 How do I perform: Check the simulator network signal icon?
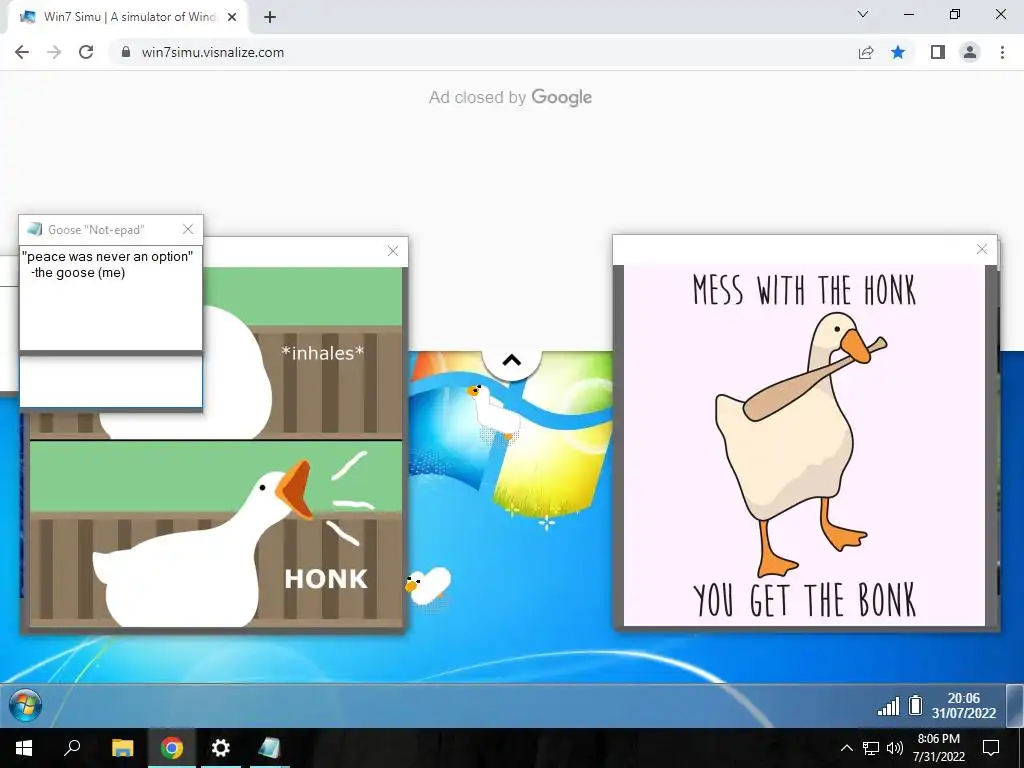pyautogui.click(x=888, y=706)
